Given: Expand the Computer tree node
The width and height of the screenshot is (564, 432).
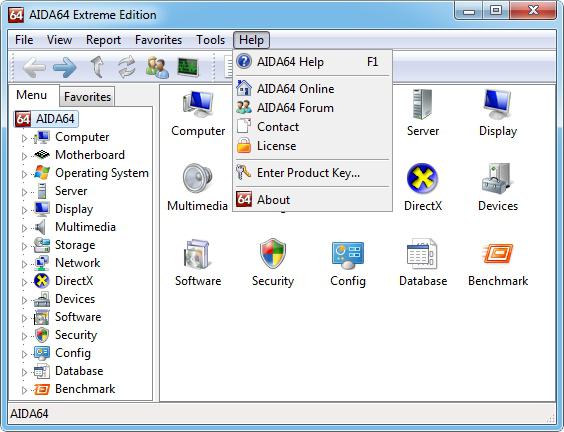Looking at the screenshot, I should 24,138.
